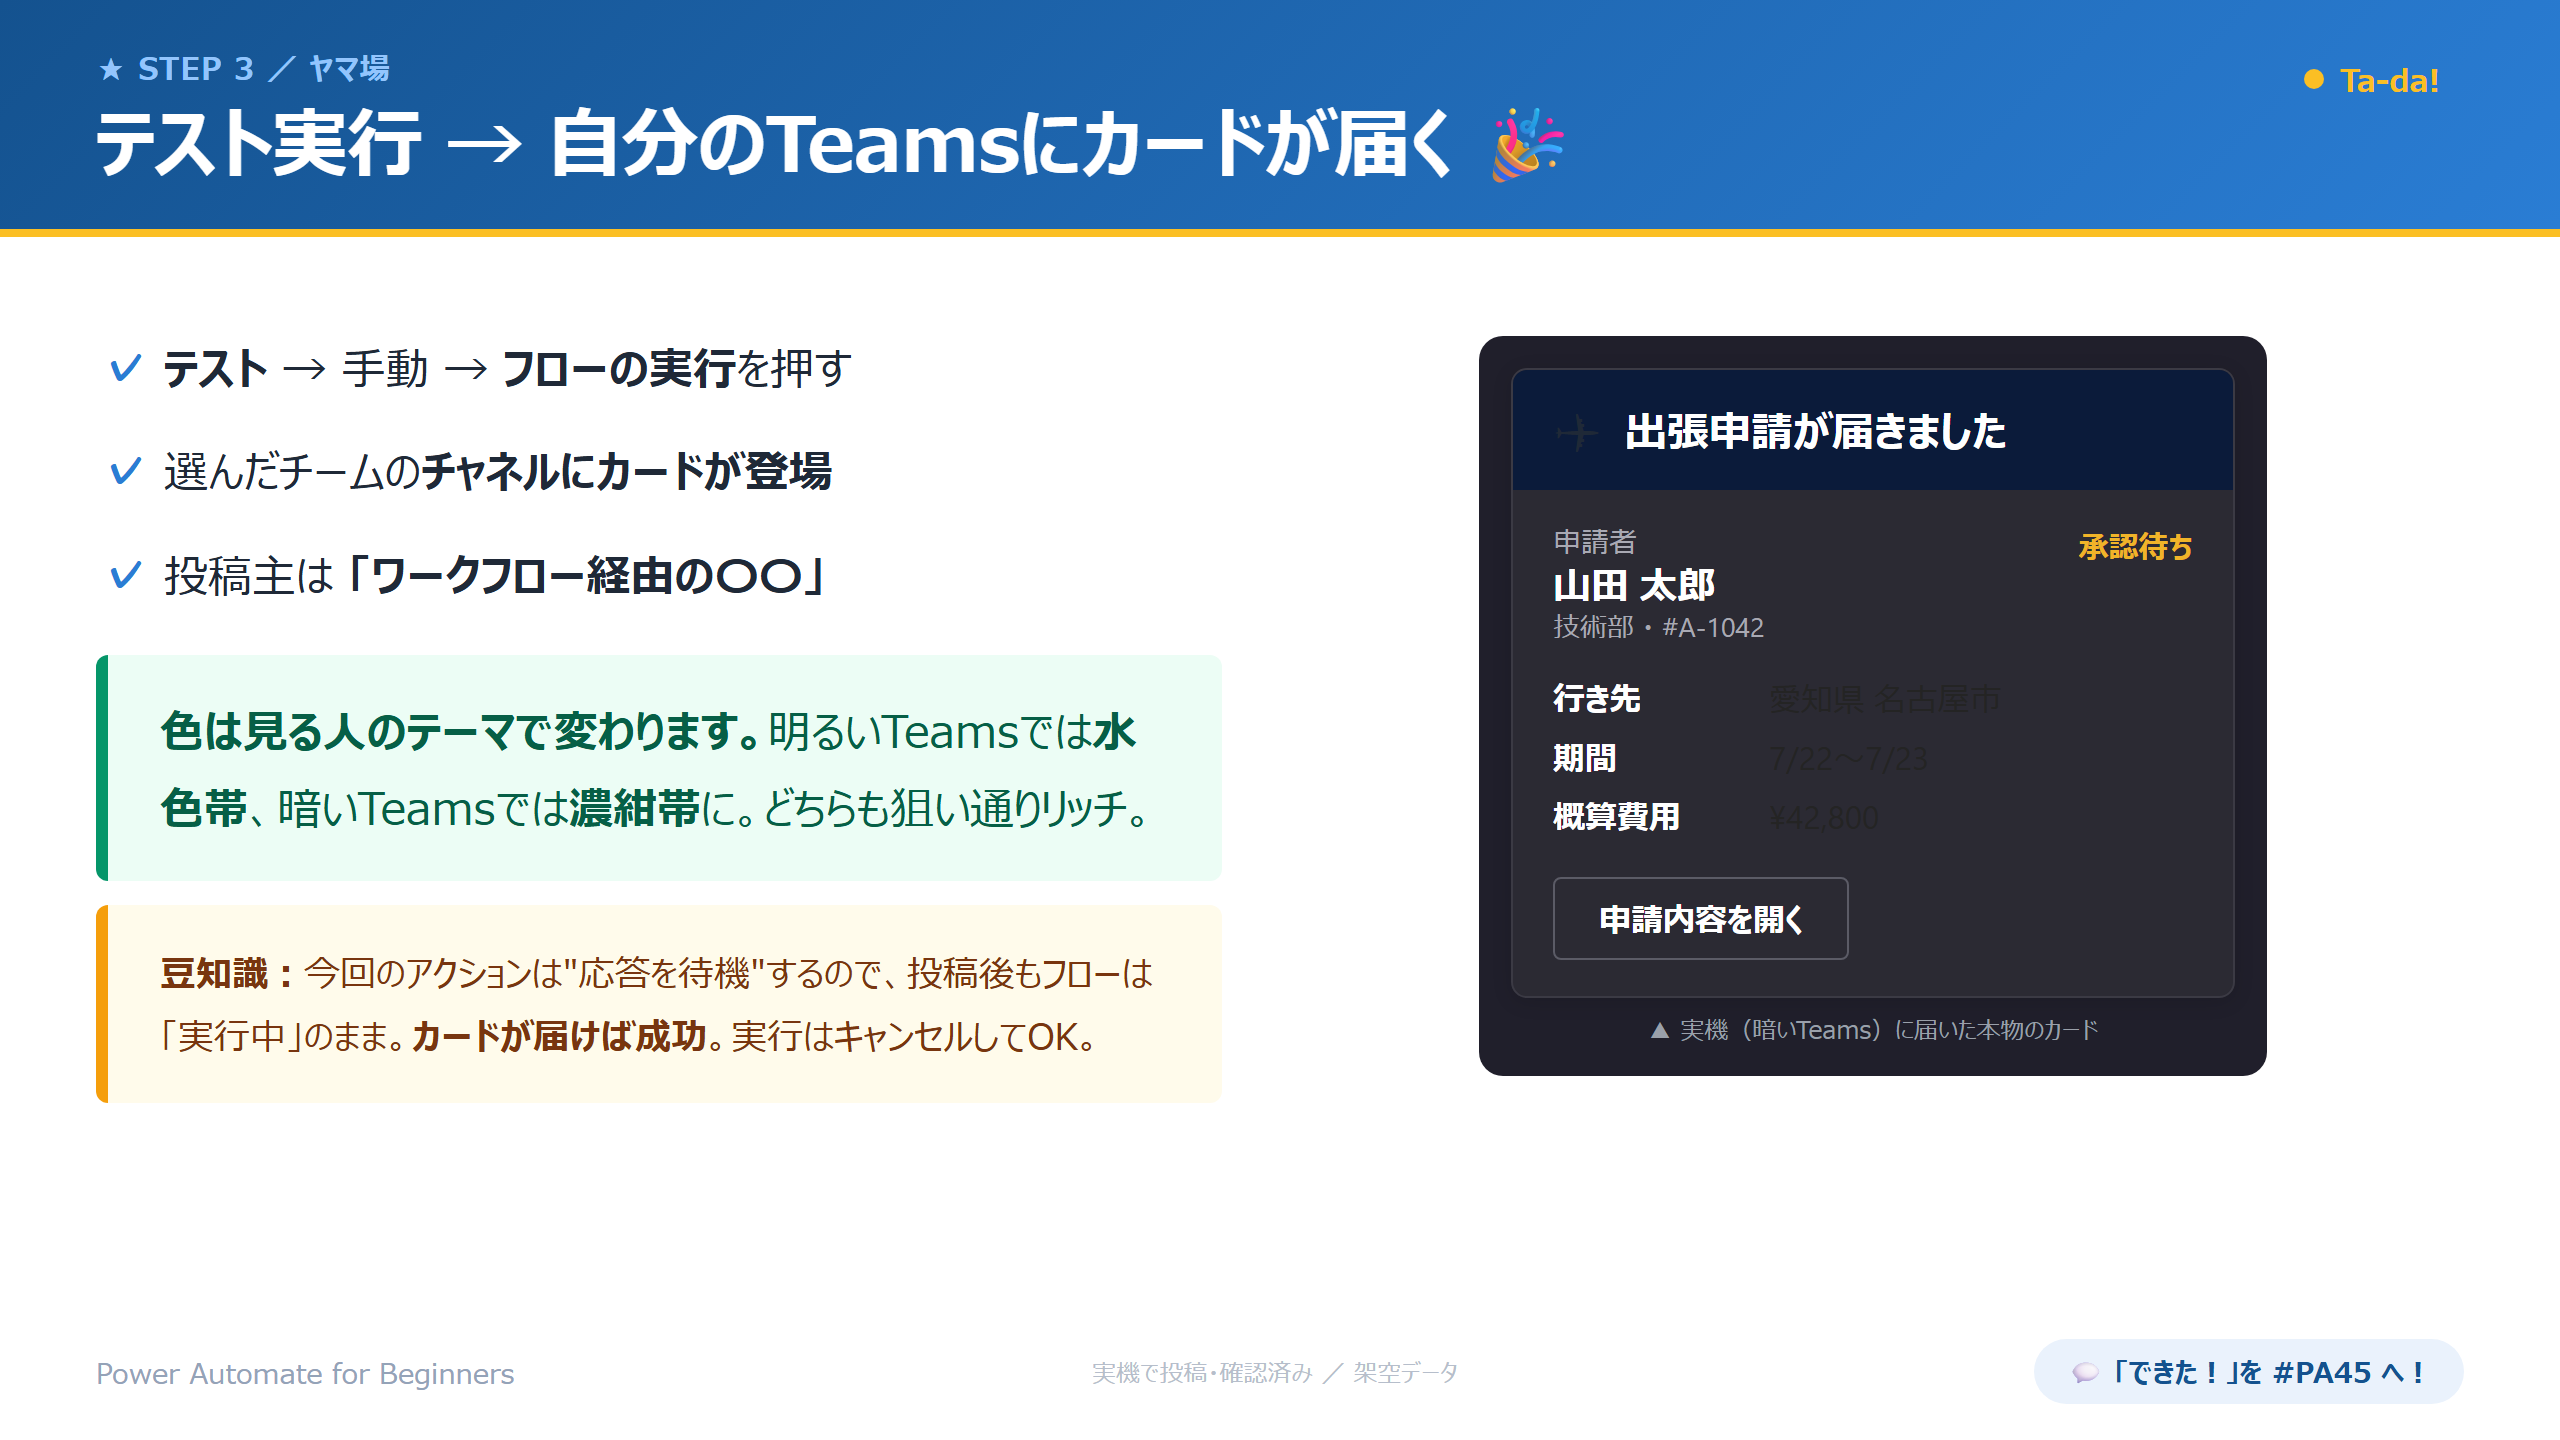Open the 申請内容を開く button
The image size is (2560, 1440).
[1700, 918]
